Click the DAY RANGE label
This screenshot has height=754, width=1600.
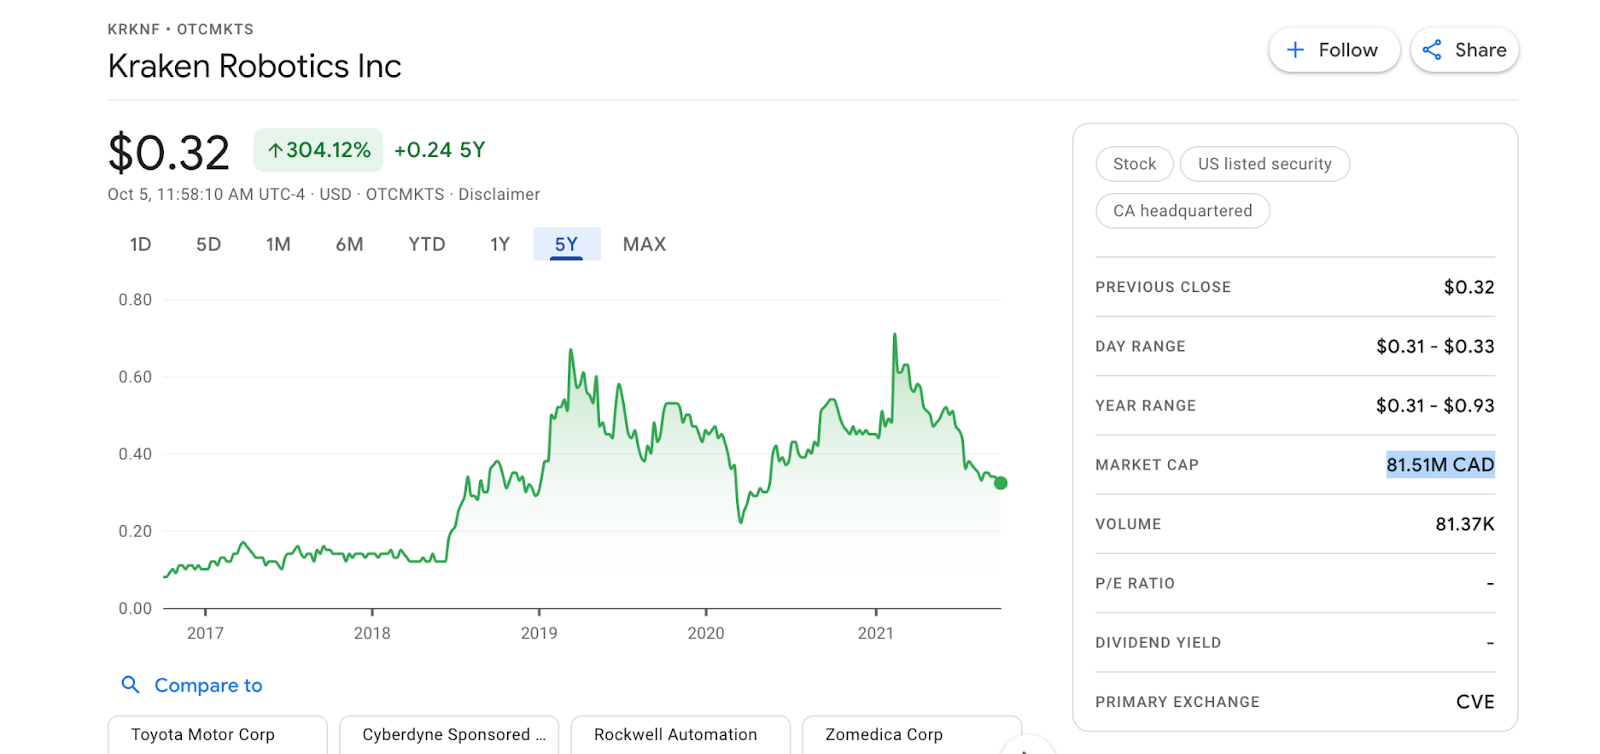[x=1140, y=346]
